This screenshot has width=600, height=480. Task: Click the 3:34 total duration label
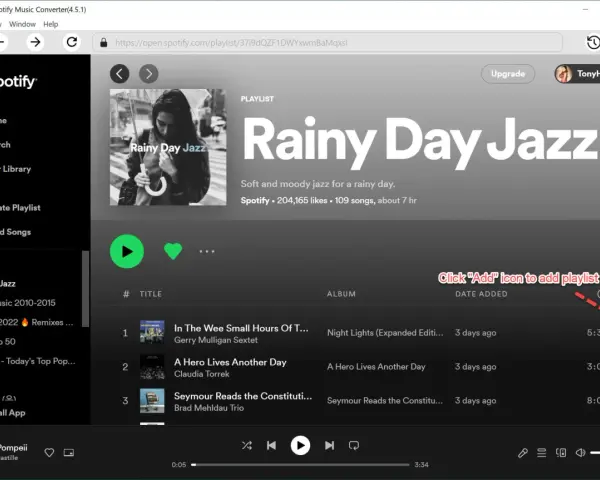(421, 465)
